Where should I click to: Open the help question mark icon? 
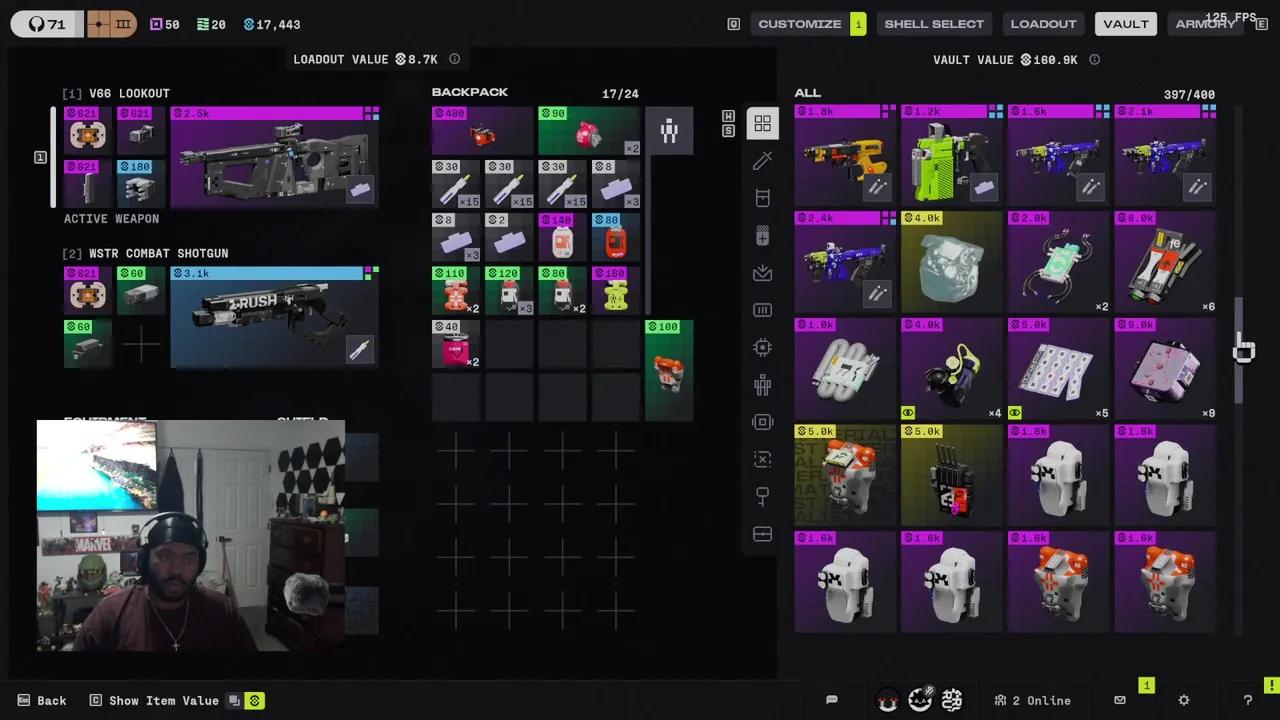[1247, 700]
